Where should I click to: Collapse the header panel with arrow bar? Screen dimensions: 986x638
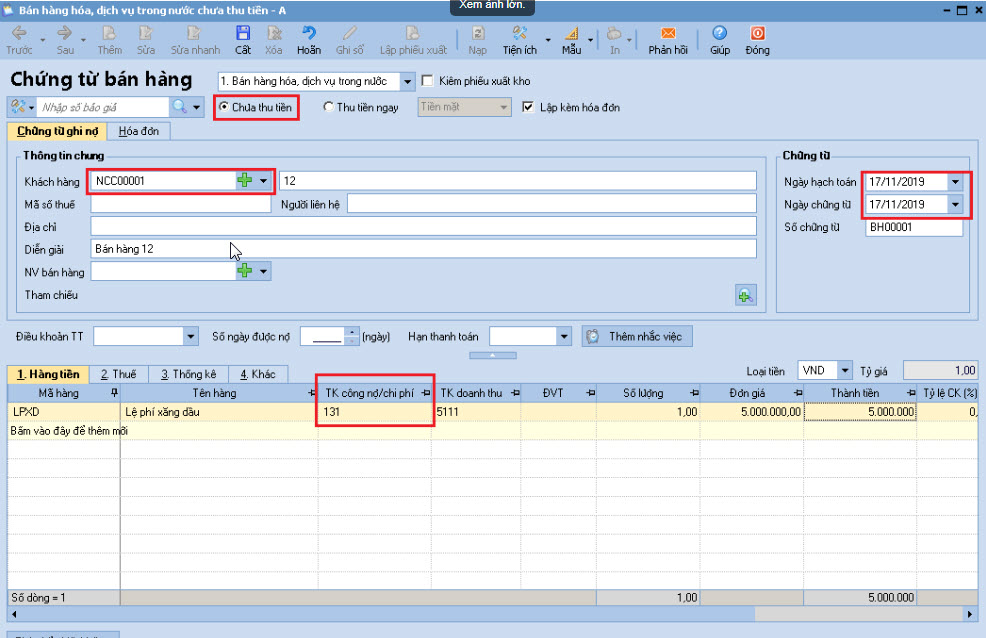pyautogui.click(x=492, y=355)
